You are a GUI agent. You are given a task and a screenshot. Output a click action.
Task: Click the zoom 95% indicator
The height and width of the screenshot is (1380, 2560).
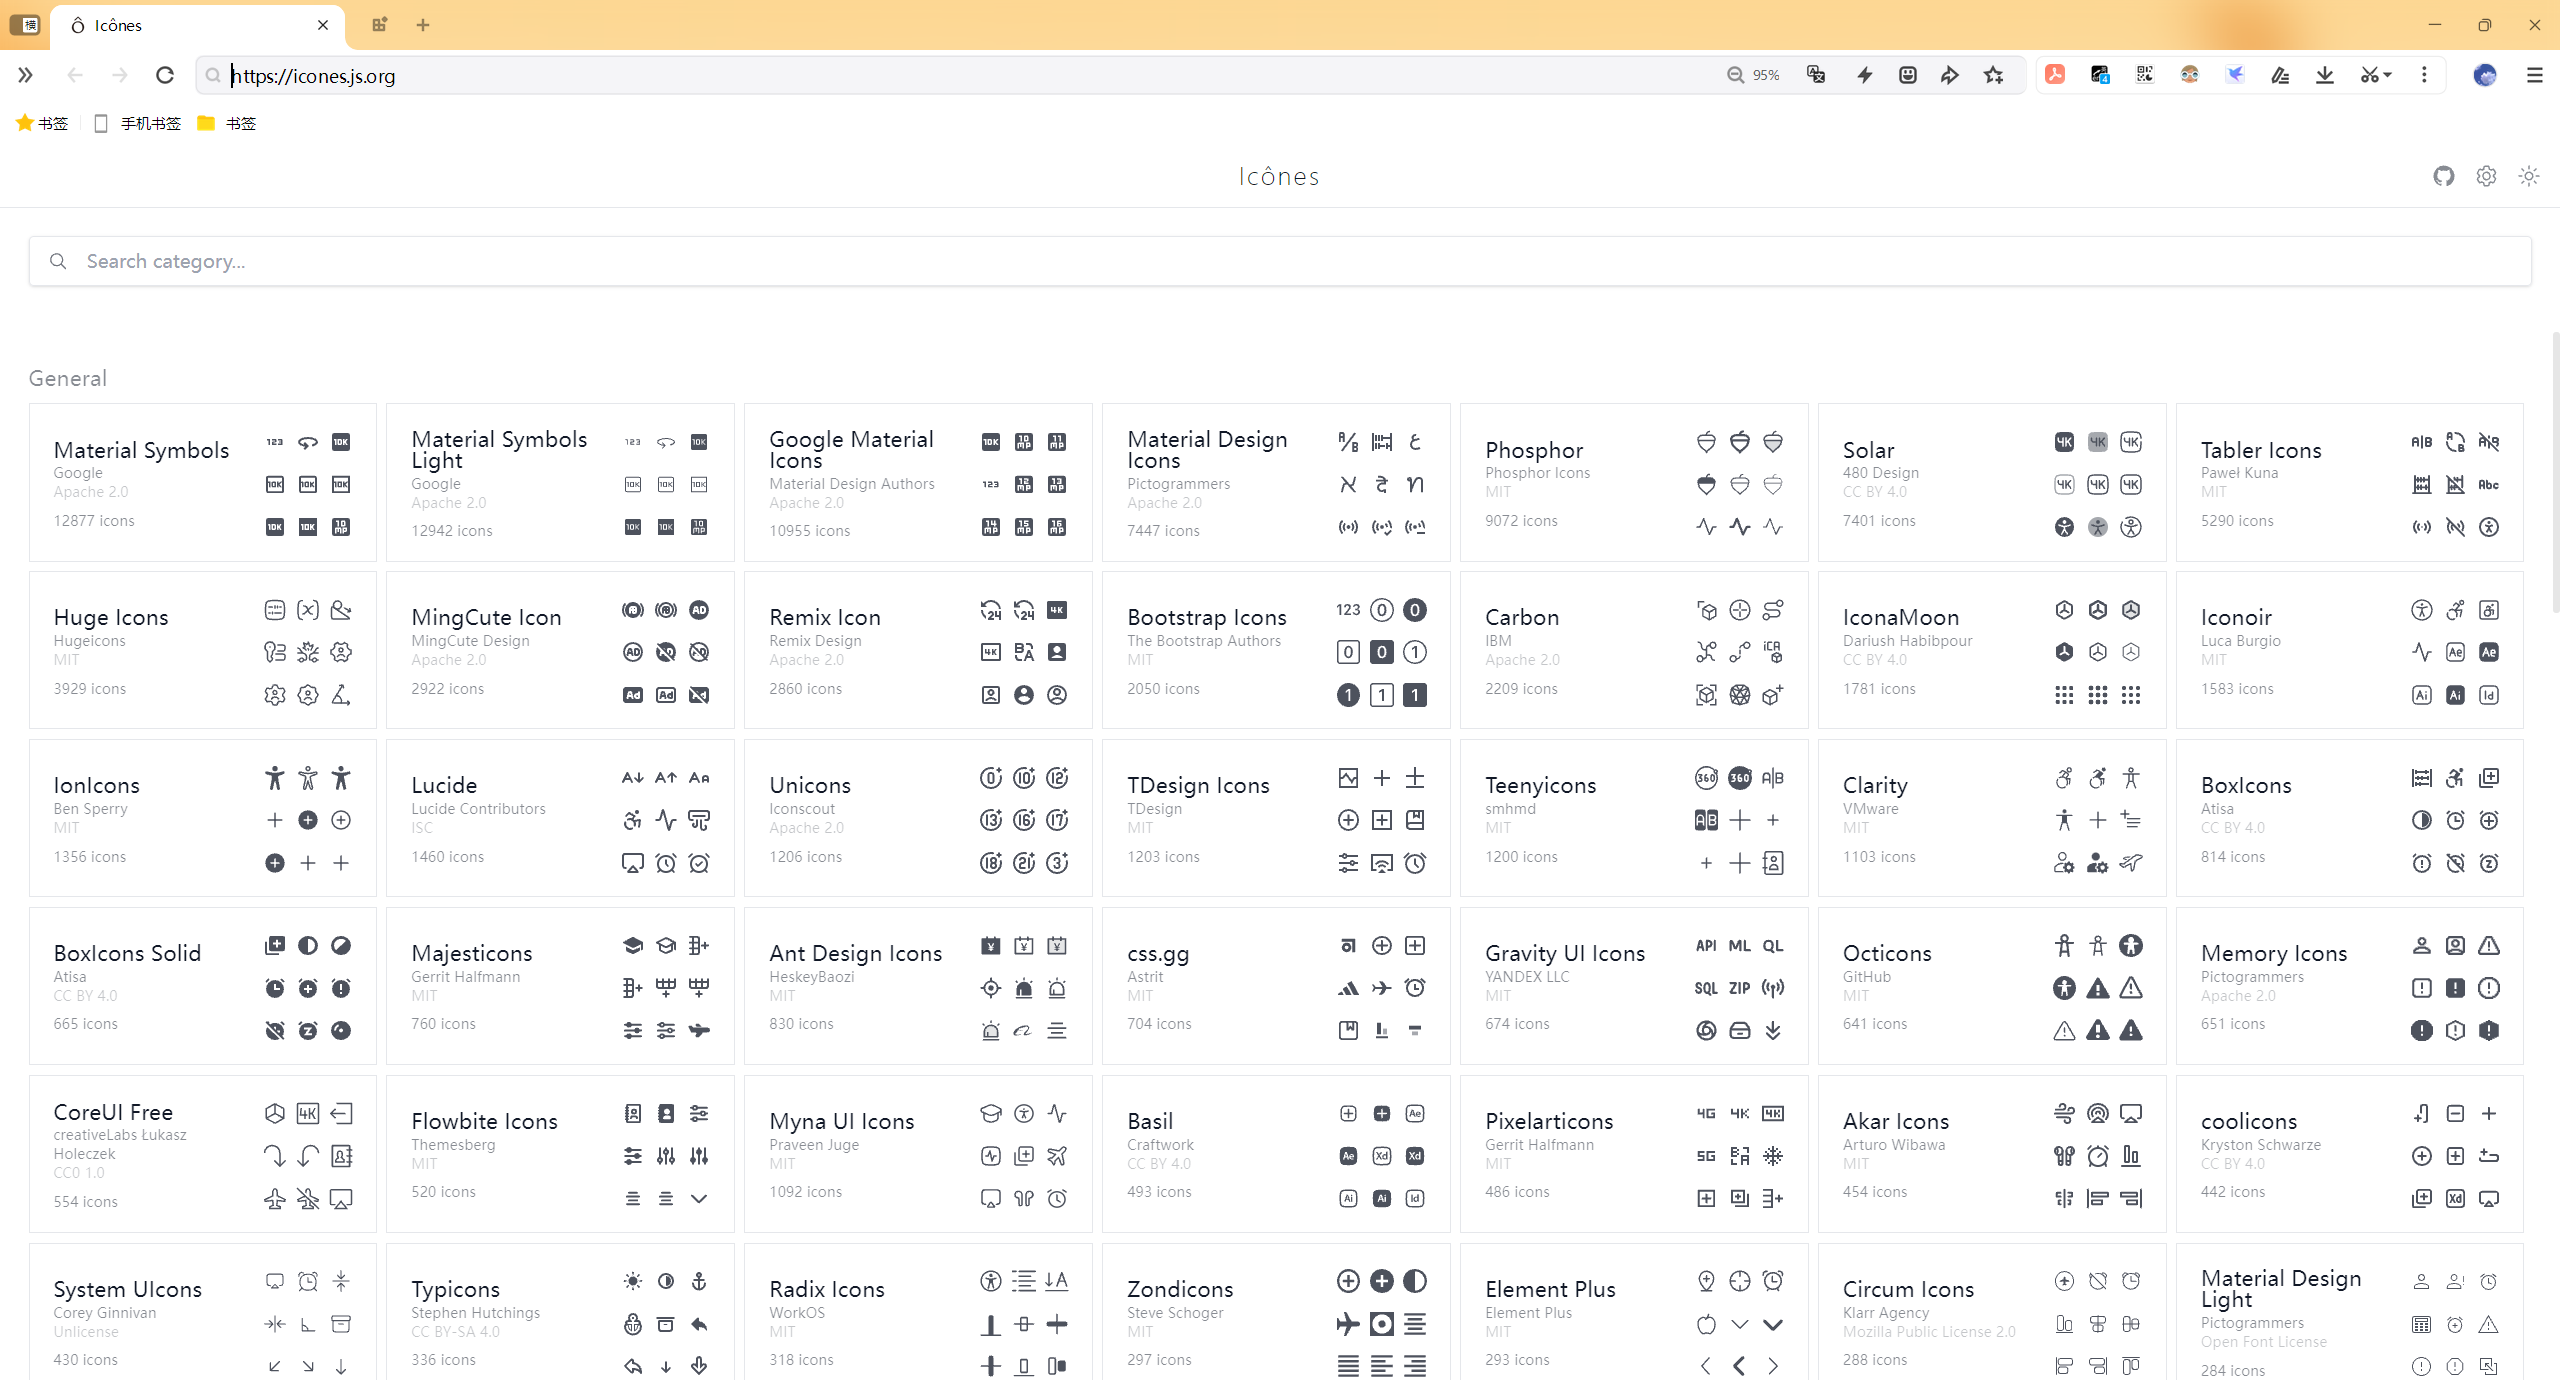click(1753, 75)
